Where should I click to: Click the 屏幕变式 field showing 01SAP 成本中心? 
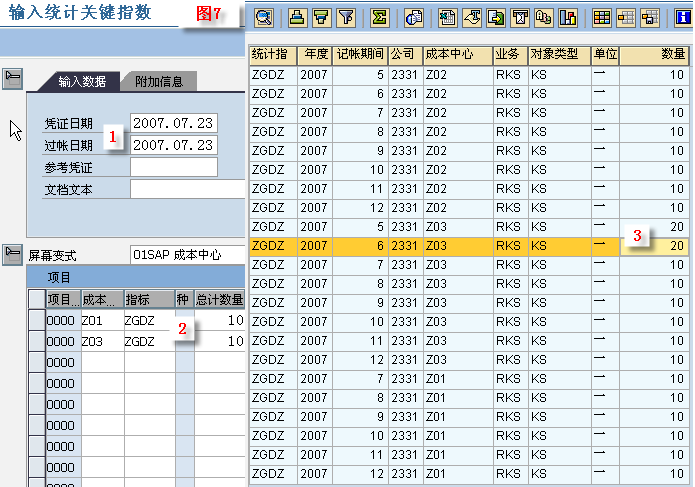point(187,255)
